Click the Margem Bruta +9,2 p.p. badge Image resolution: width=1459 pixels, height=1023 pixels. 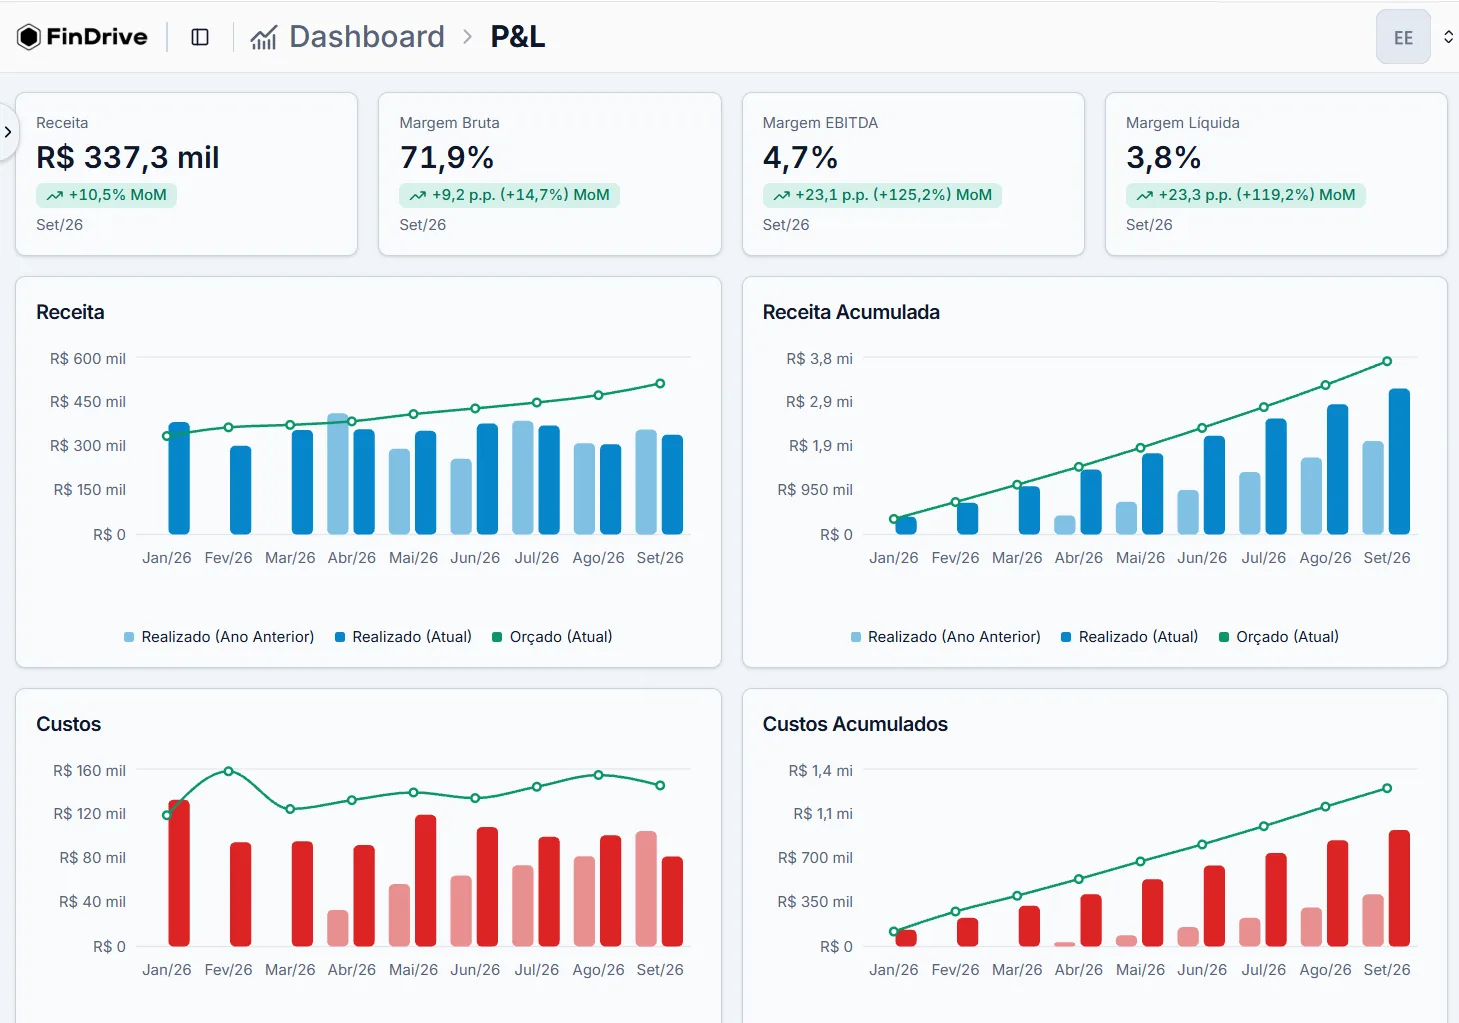tap(509, 195)
